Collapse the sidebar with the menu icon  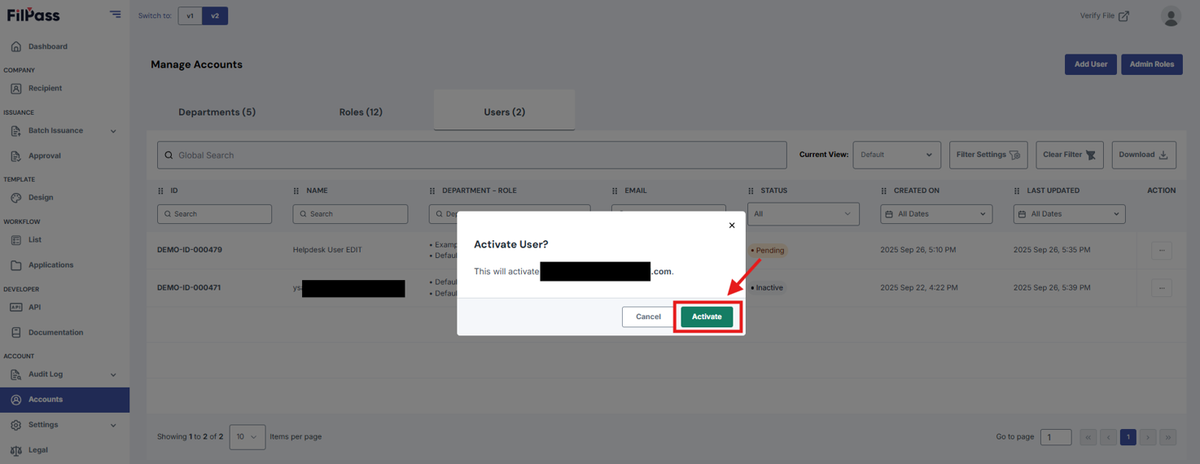[x=115, y=14]
